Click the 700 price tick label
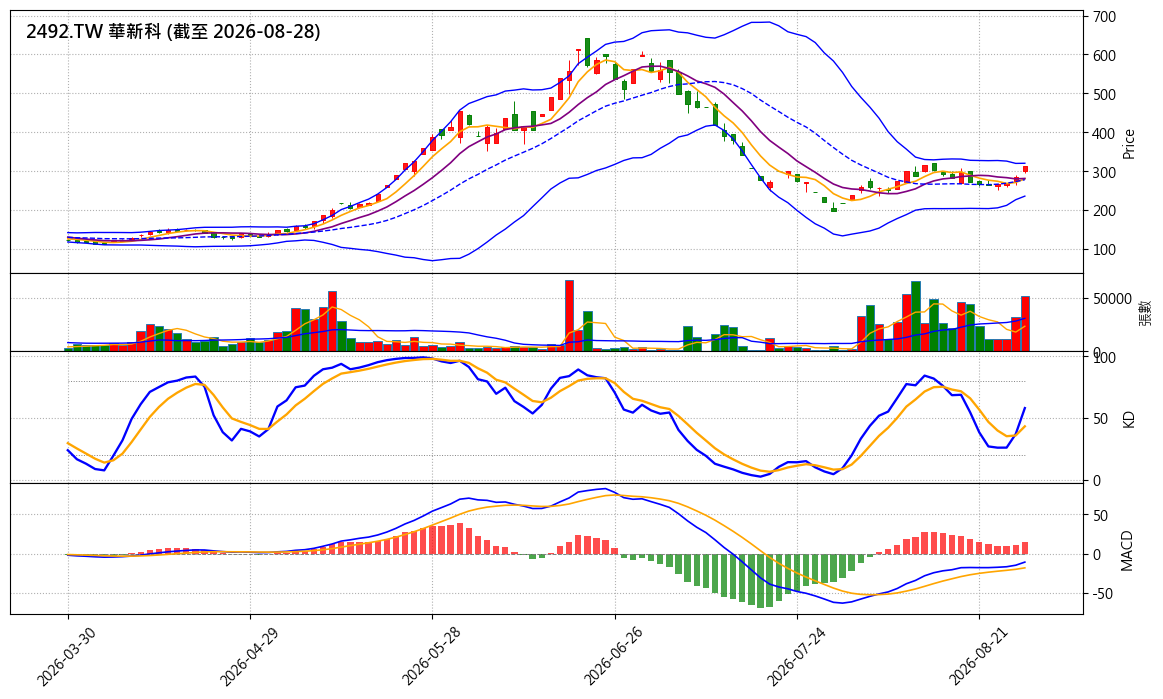 coord(1104,16)
